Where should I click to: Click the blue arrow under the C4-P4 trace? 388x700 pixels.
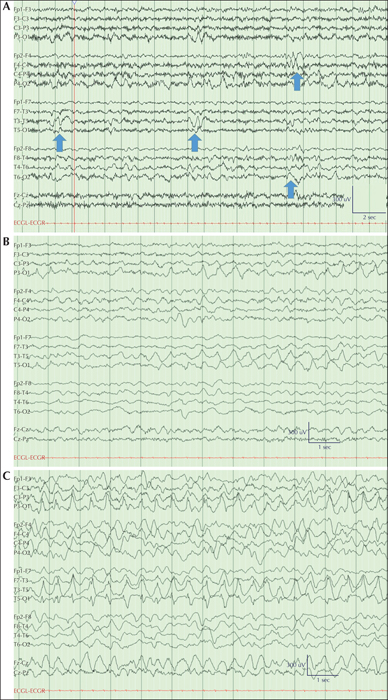click(x=297, y=82)
